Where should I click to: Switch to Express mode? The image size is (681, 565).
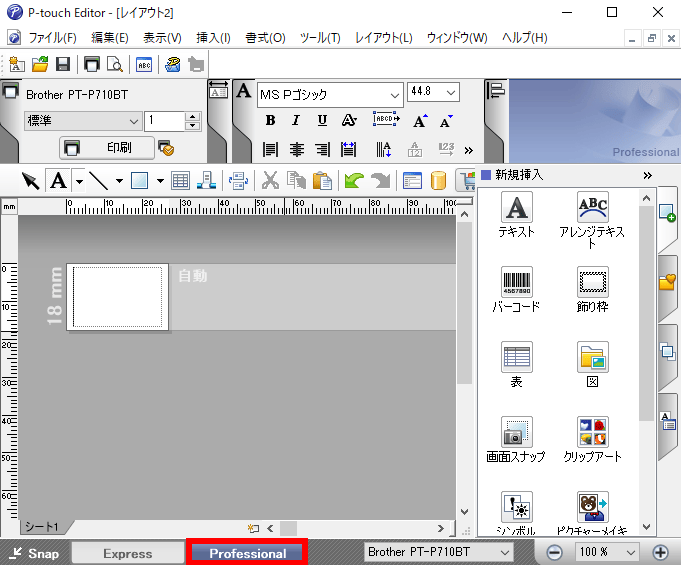(x=128, y=553)
